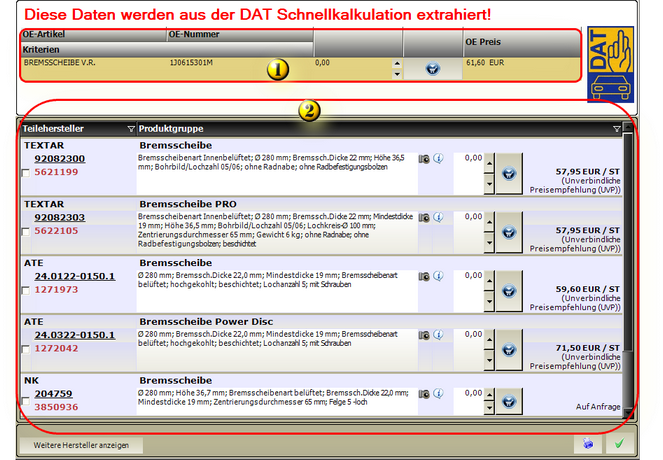
Task: Open the part number link 204759
Action: click(53, 394)
